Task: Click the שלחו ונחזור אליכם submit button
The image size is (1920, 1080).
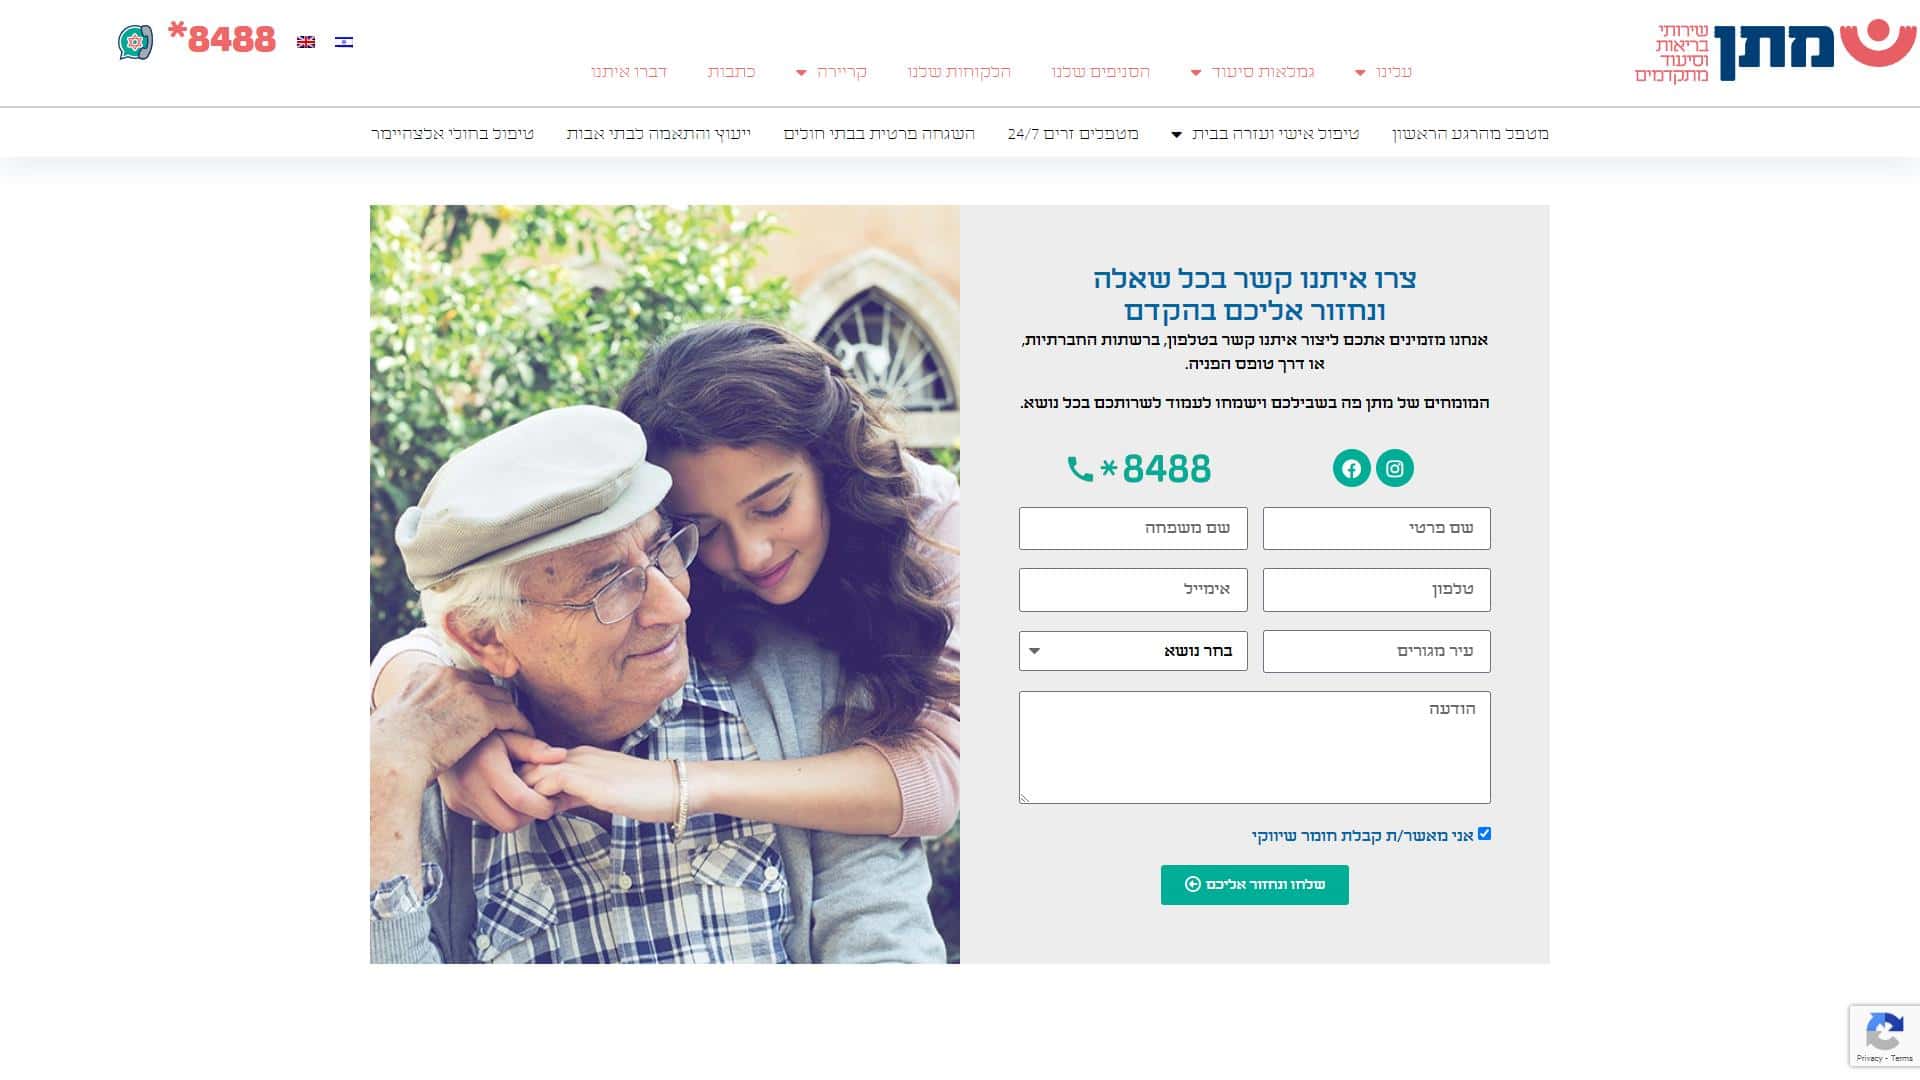Action: [1255, 885]
